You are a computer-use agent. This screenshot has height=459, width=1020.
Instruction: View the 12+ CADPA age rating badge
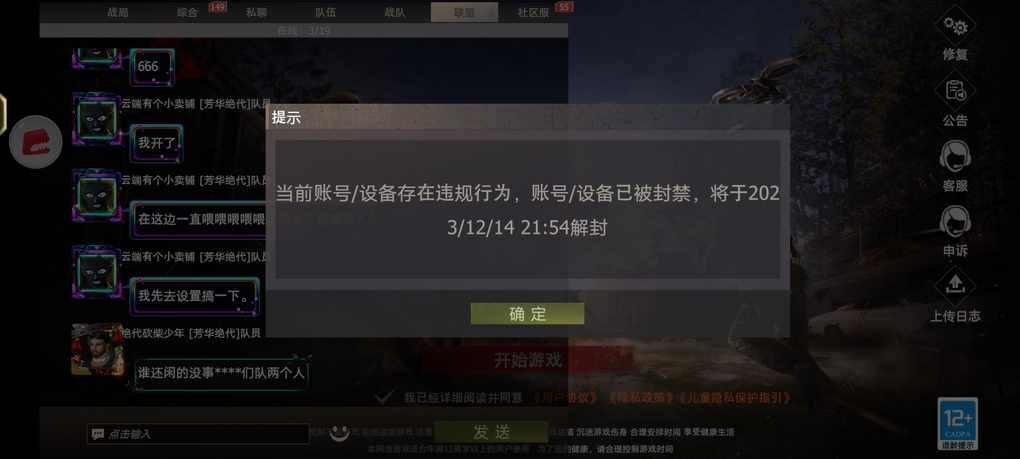pos(958,424)
